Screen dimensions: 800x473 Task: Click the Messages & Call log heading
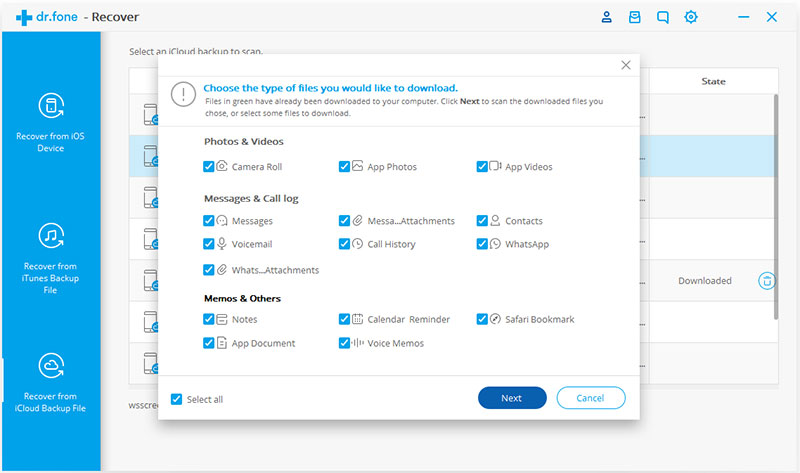point(251,198)
